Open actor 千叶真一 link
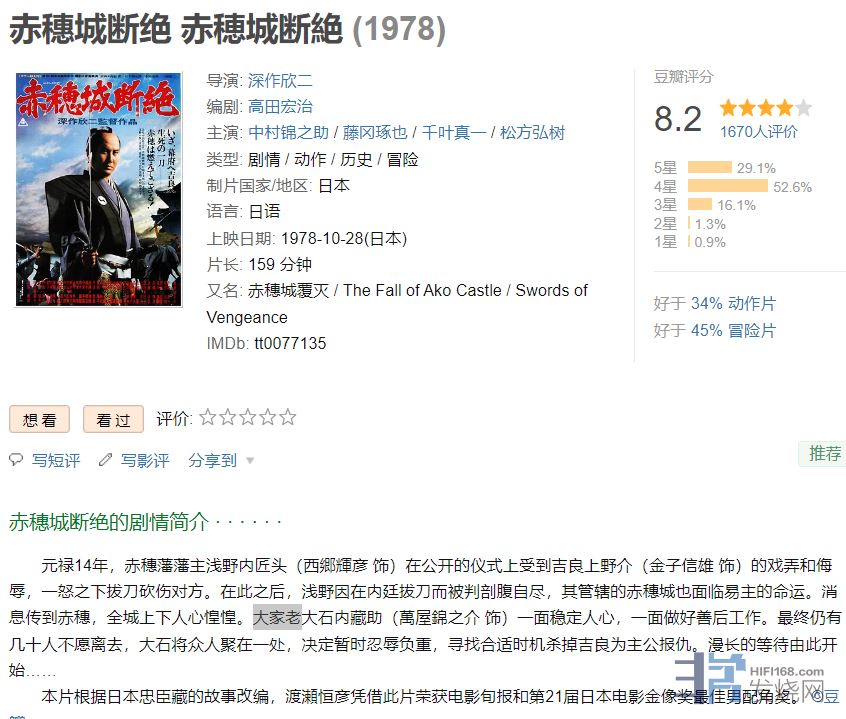 click(x=454, y=133)
